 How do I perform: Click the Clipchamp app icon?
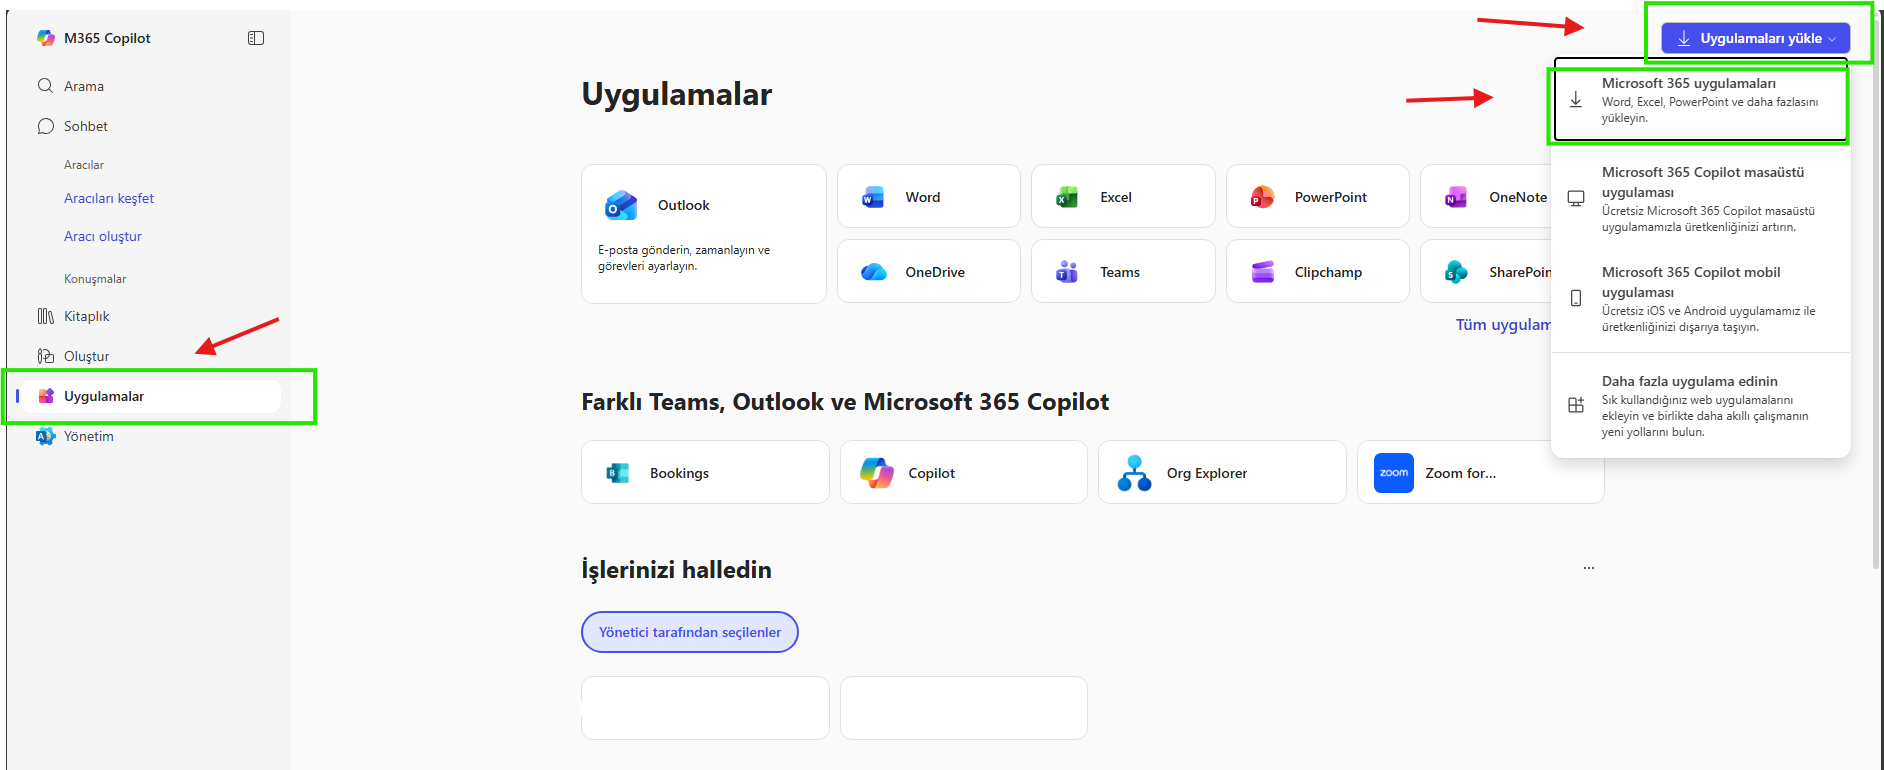tap(1263, 272)
